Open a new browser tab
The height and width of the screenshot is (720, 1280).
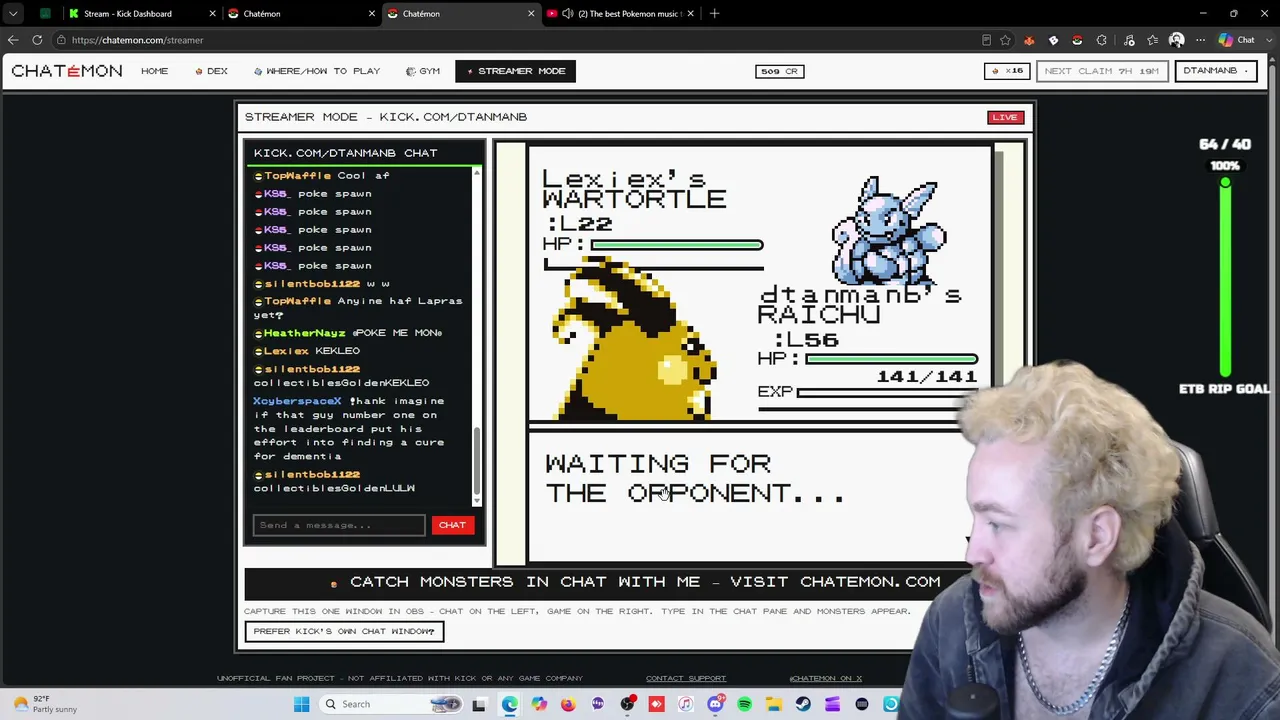714,13
